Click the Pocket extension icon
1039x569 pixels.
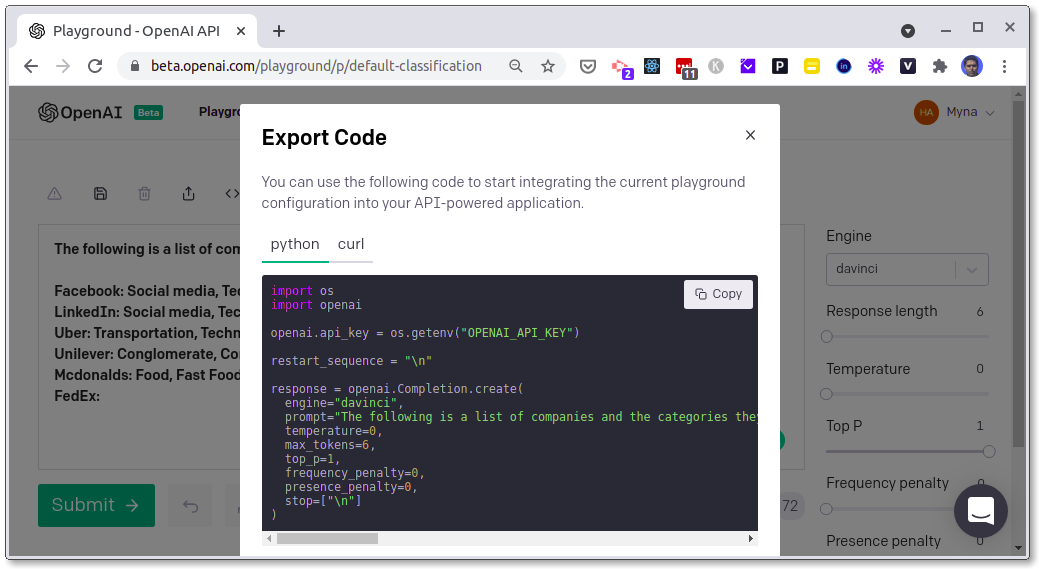click(588, 66)
